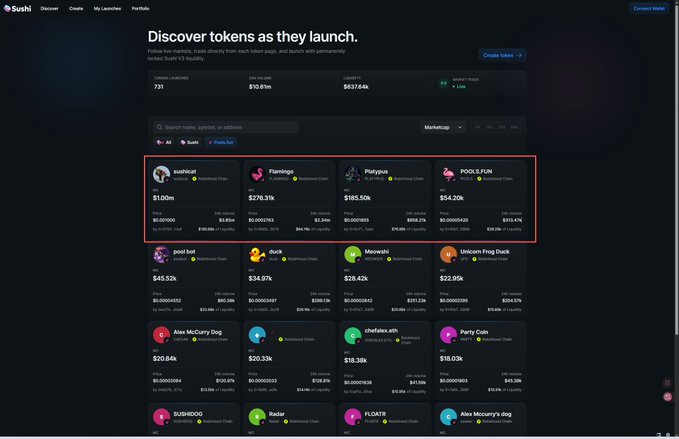
Task: Click the $22.95k market cap value
Action: coord(451,278)
